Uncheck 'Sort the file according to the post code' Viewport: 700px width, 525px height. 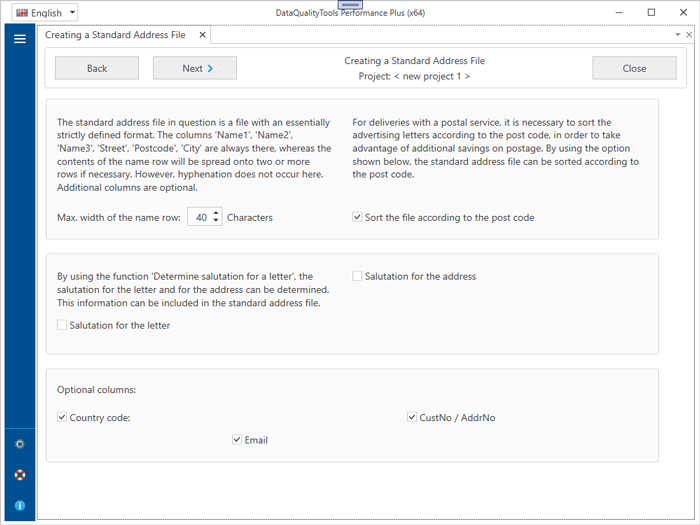pos(357,217)
